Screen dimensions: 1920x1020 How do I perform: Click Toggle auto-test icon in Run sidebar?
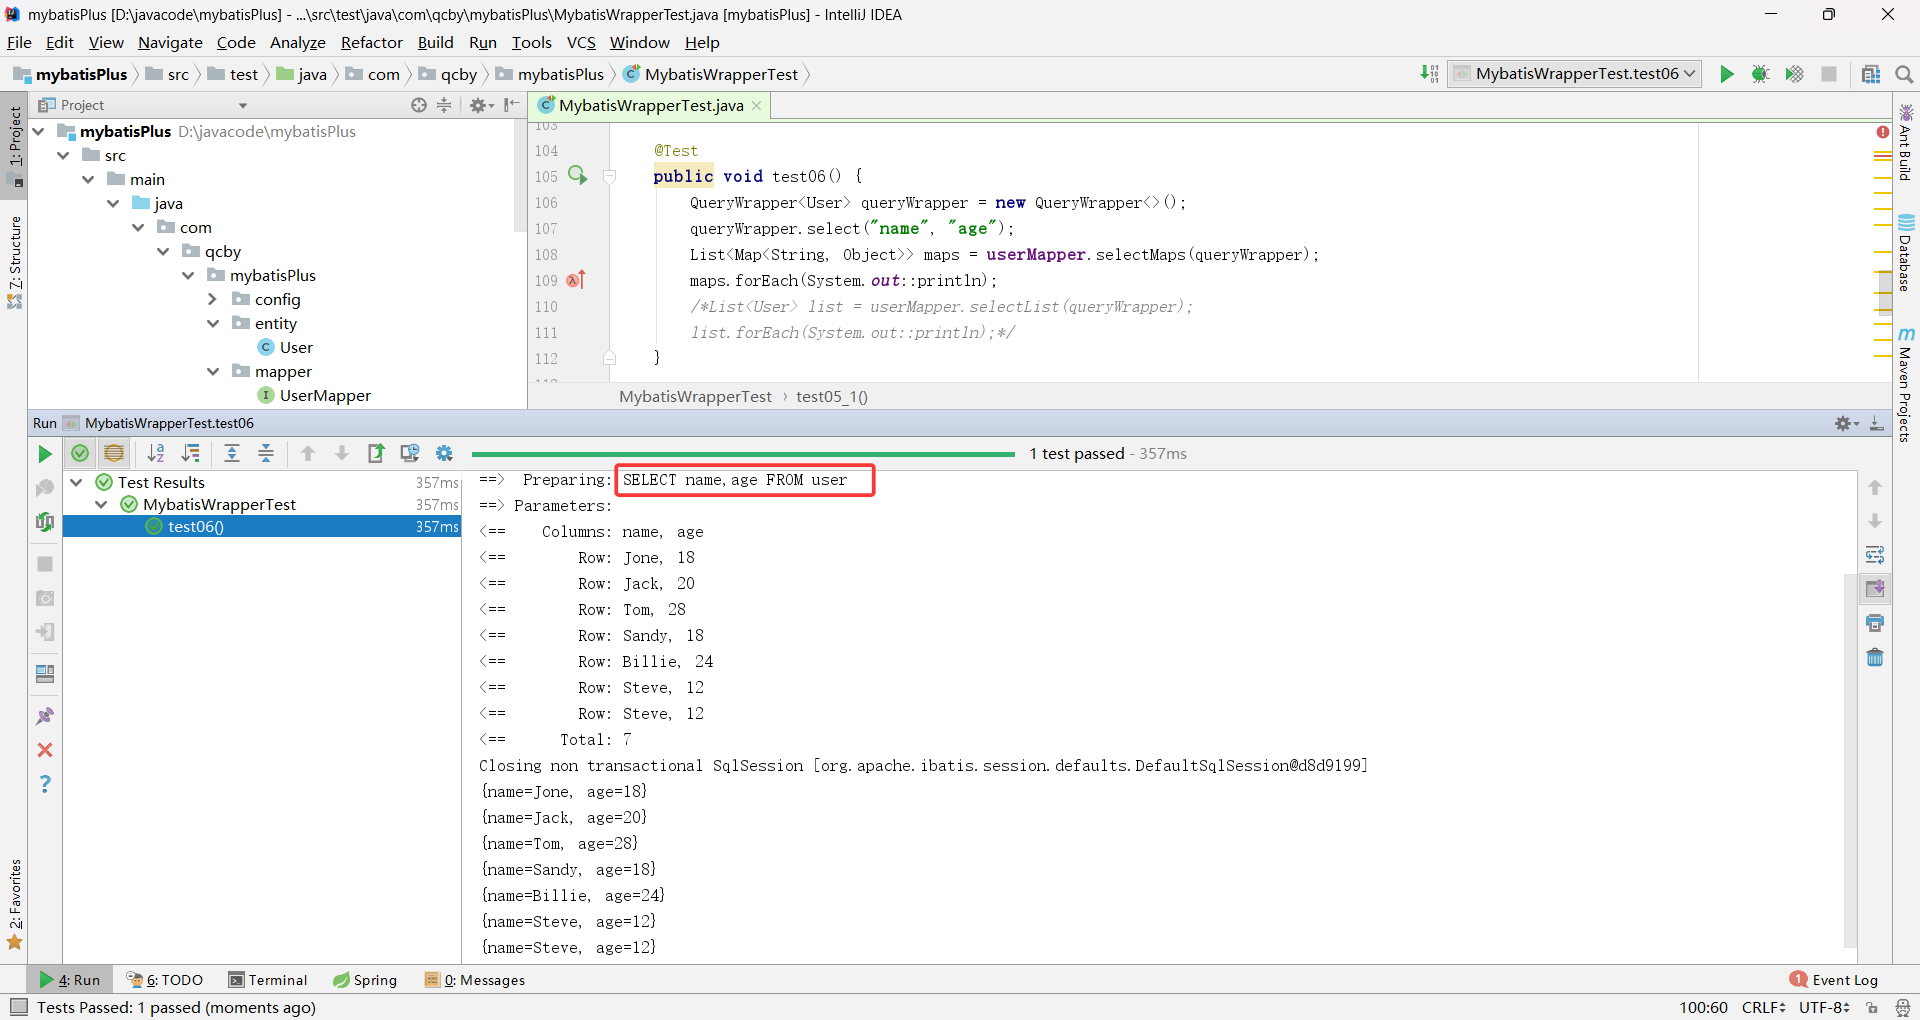[x=45, y=522]
